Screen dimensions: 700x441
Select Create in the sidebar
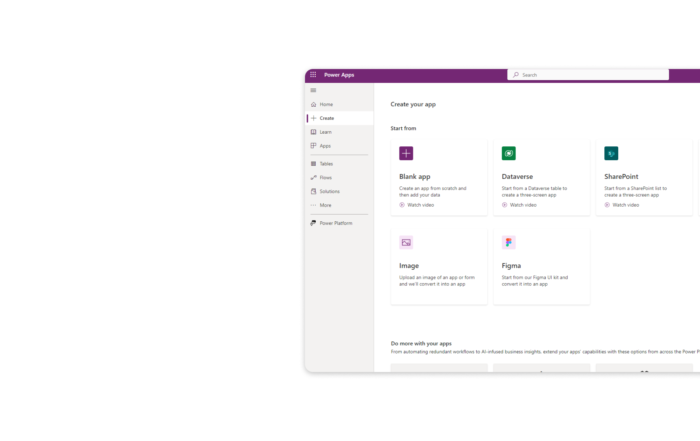point(340,118)
